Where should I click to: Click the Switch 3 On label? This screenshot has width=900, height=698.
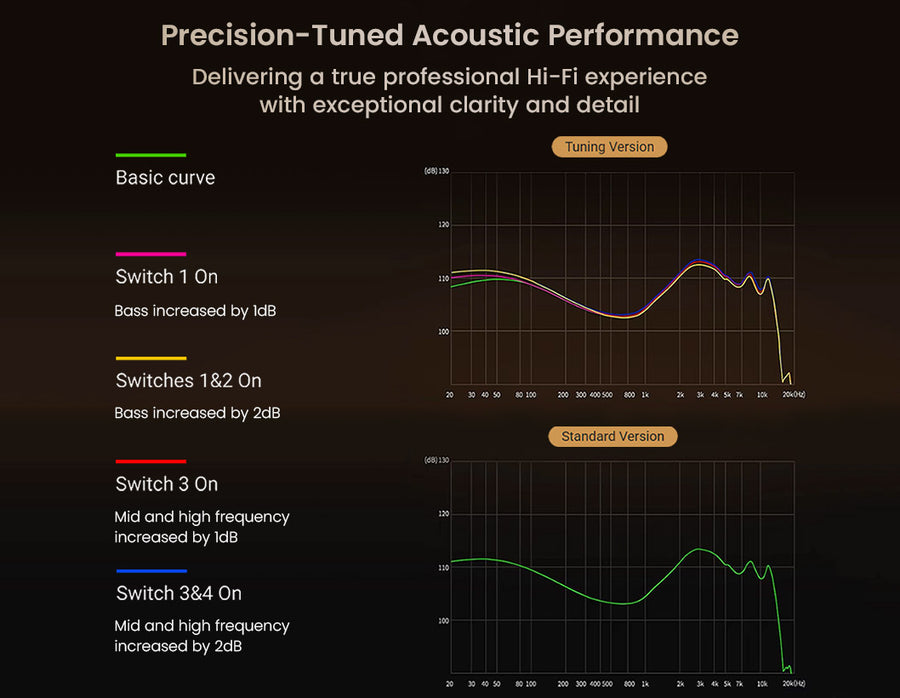coord(166,484)
